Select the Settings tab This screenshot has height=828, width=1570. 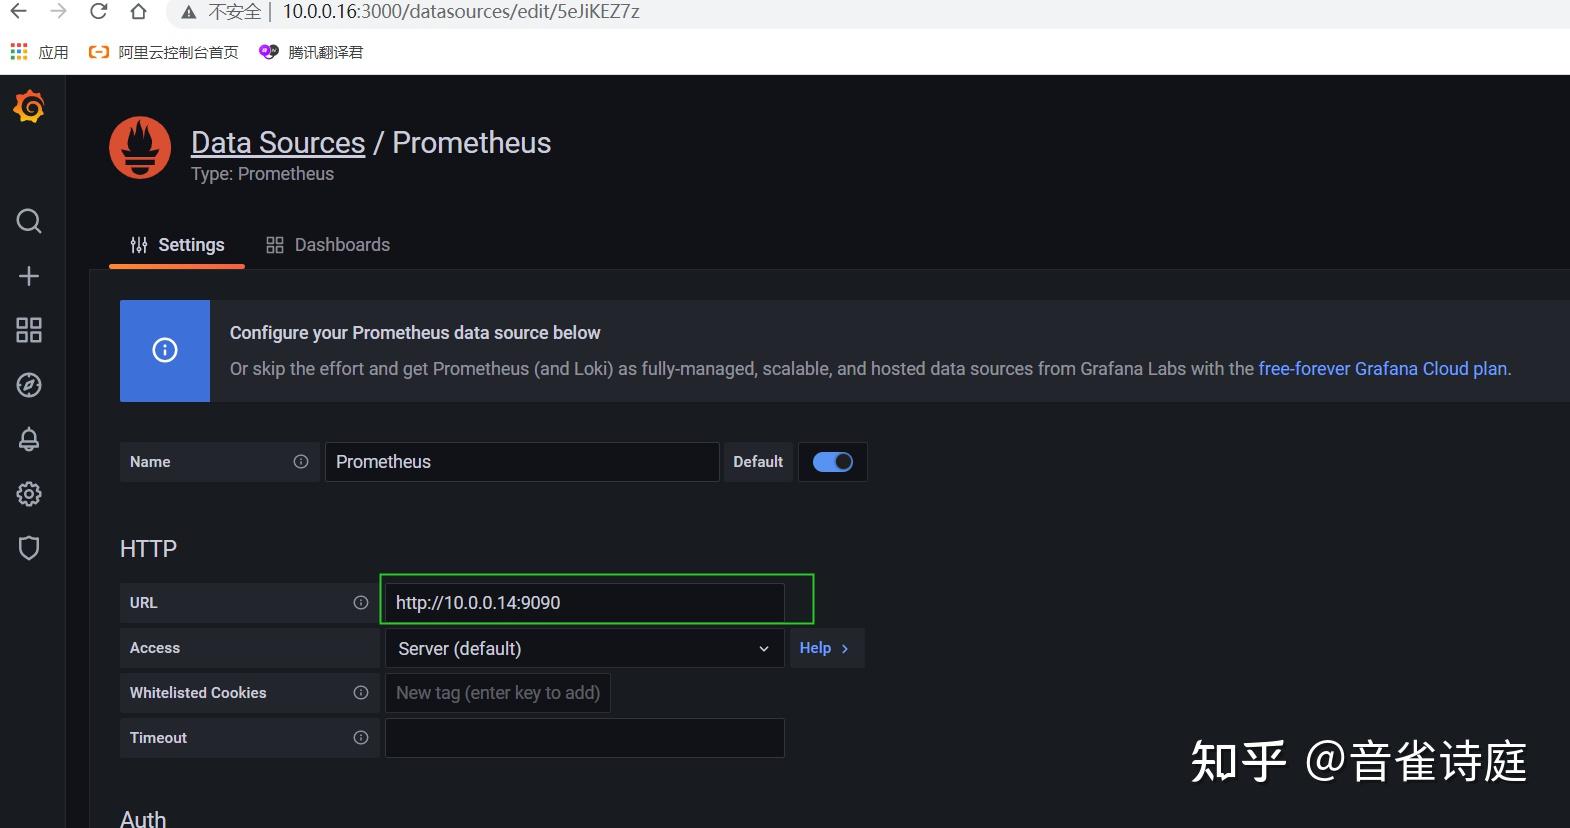pos(190,244)
